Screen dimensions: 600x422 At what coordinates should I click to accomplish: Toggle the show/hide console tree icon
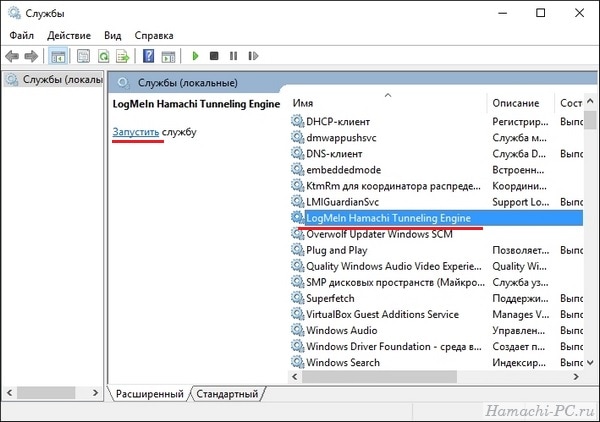pyautogui.click(x=58, y=56)
